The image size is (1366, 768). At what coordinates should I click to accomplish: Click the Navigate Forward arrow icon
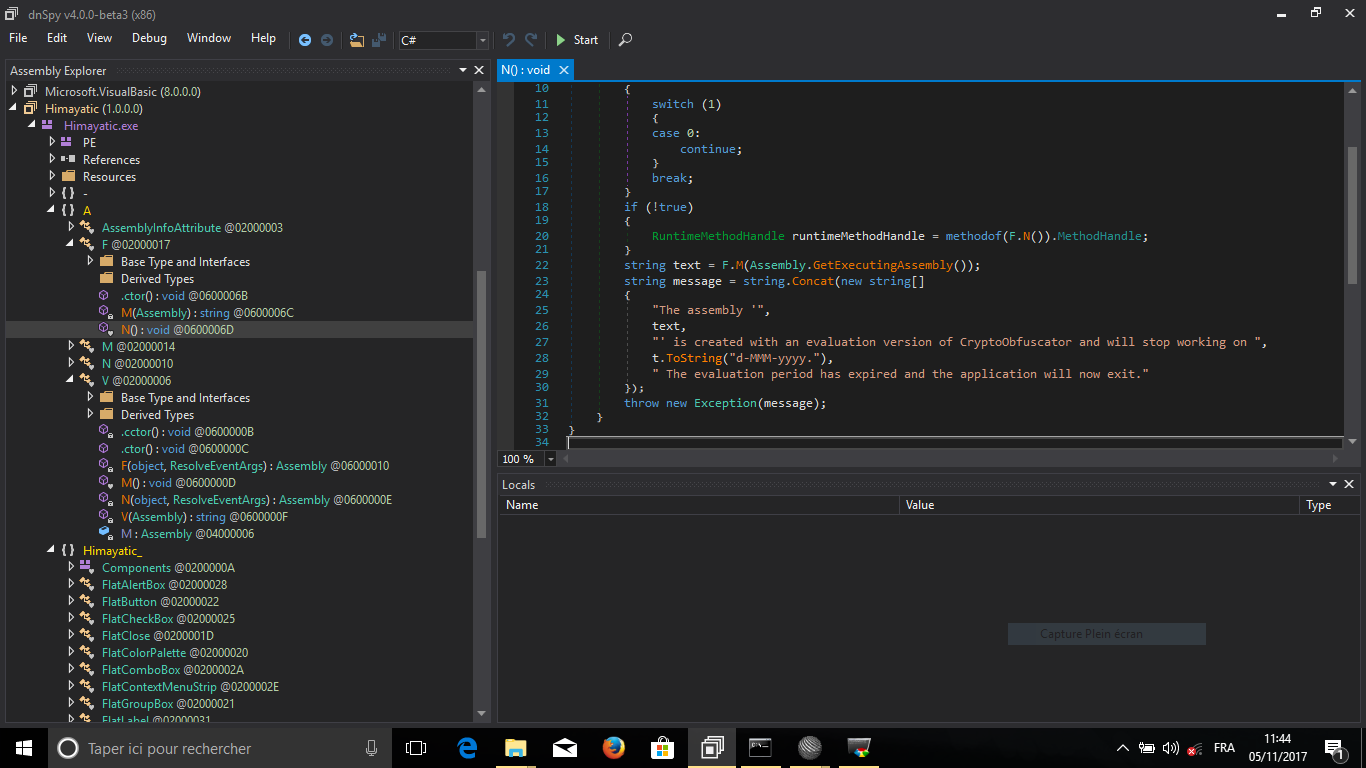click(x=327, y=40)
